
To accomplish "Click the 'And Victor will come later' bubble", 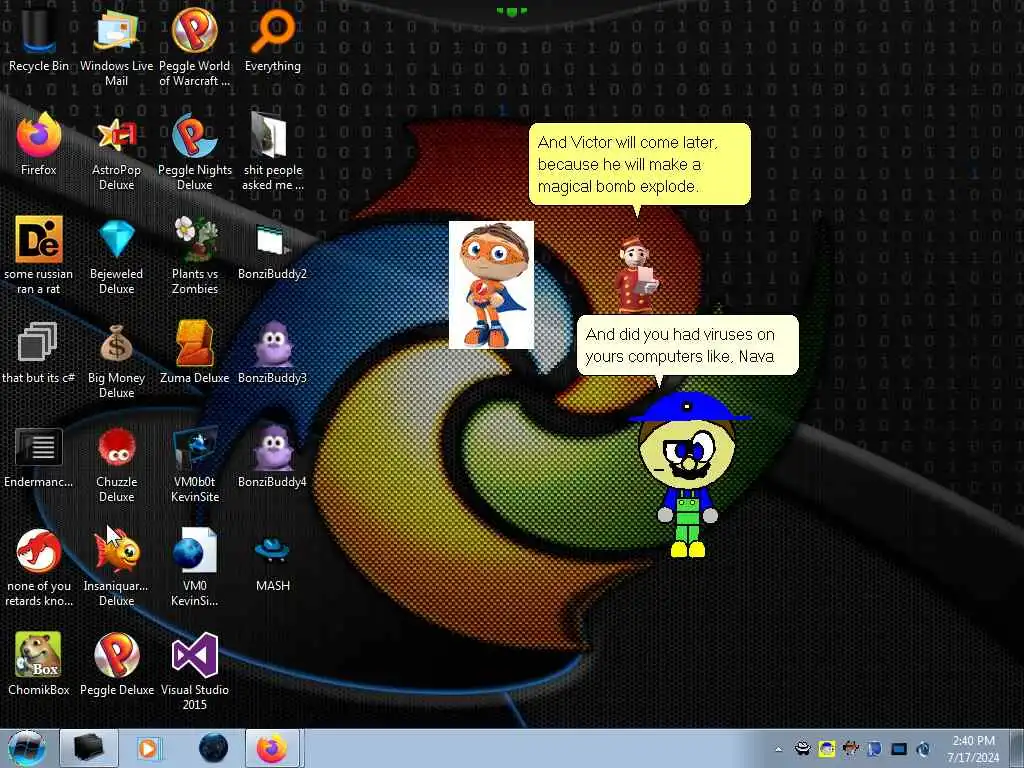I will [639, 165].
